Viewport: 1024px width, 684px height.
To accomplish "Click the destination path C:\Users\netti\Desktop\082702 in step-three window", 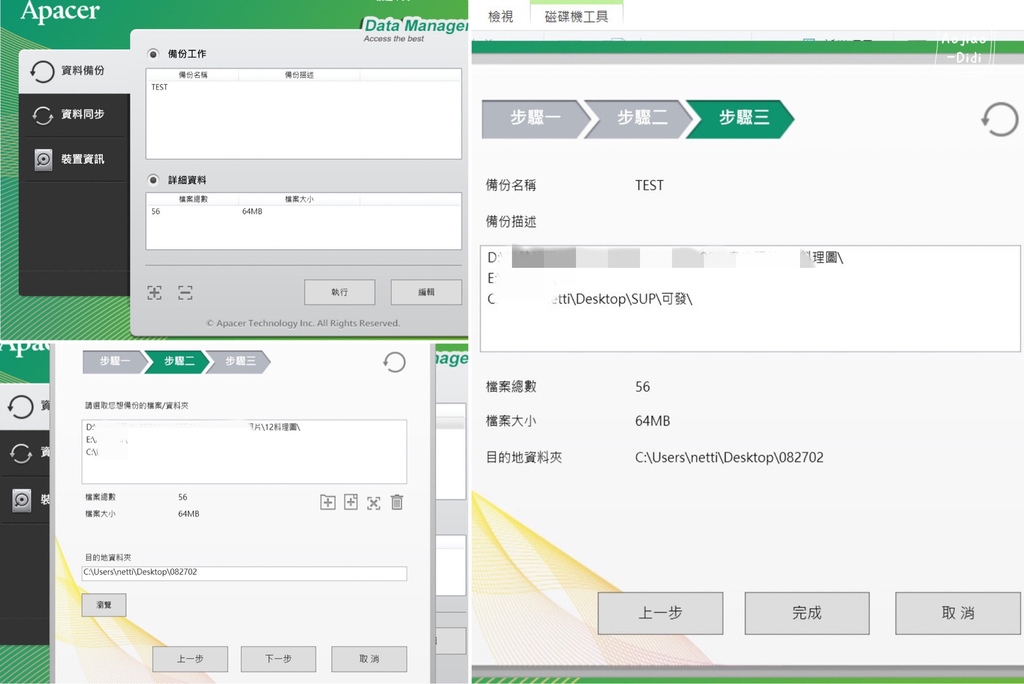I will coord(729,457).
